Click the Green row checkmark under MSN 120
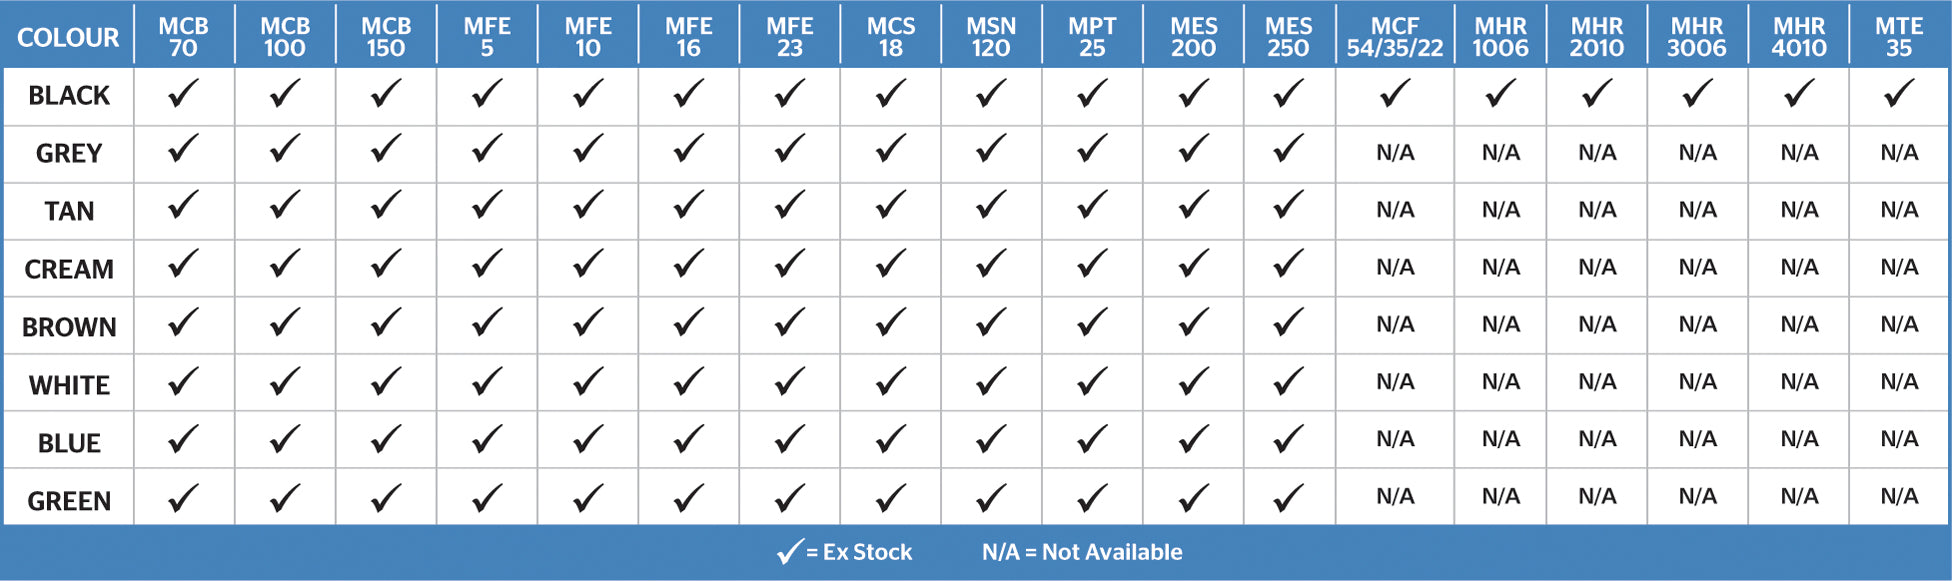This screenshot has width=1952, height=581. pyautogui.click(x=991, y=497)
